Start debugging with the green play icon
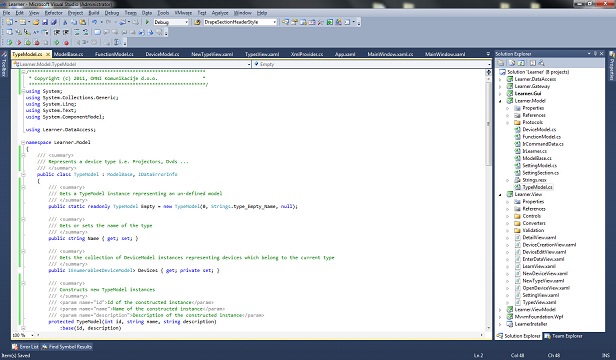The width and height of the screenshot is (616, 360). pyautogui.click(x=147, y=22)
